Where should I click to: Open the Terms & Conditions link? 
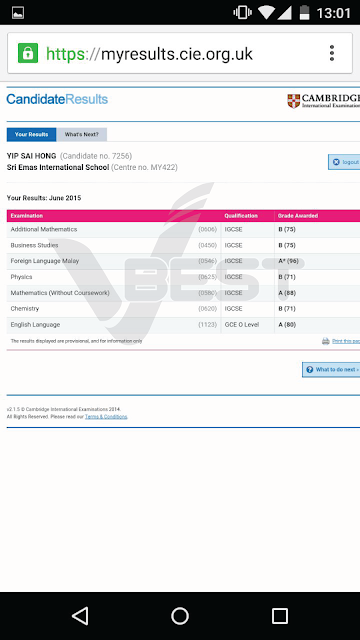point(106,417)
